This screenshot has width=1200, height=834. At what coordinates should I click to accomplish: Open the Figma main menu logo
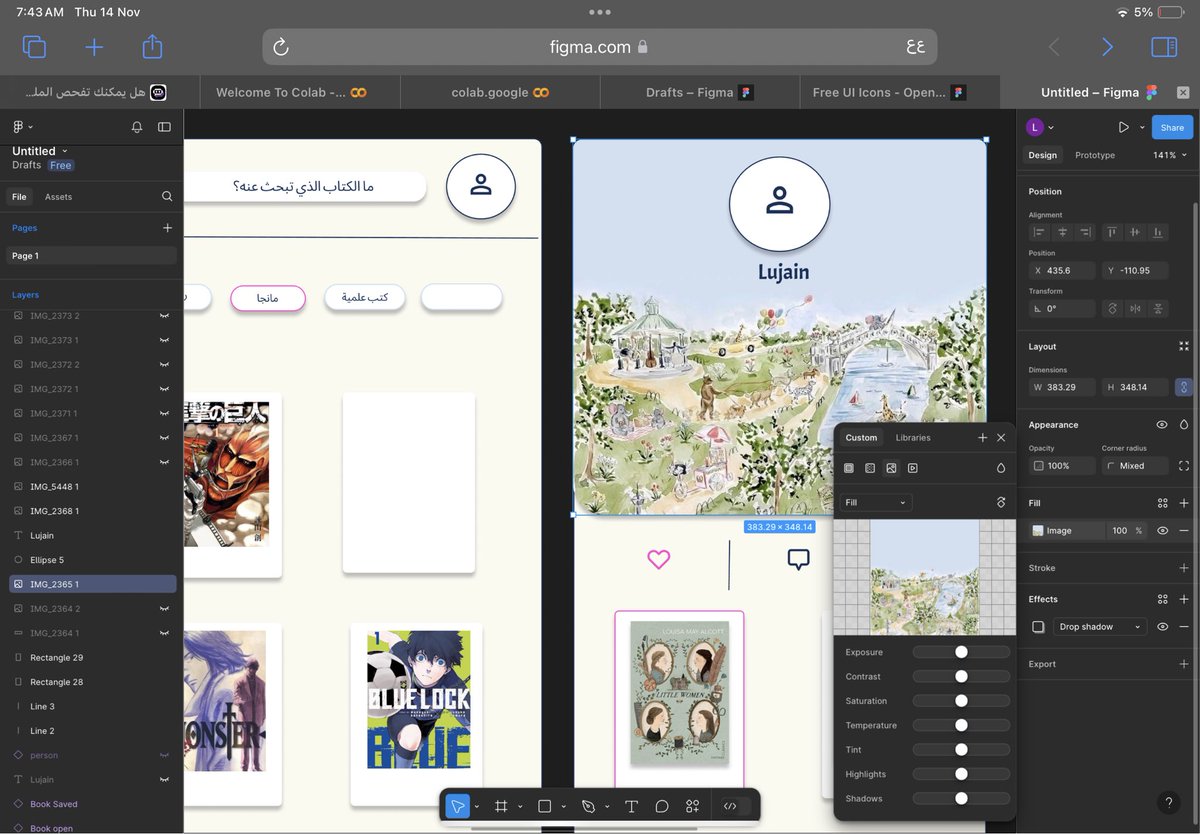pyautogui.click(x=18, y=127)
